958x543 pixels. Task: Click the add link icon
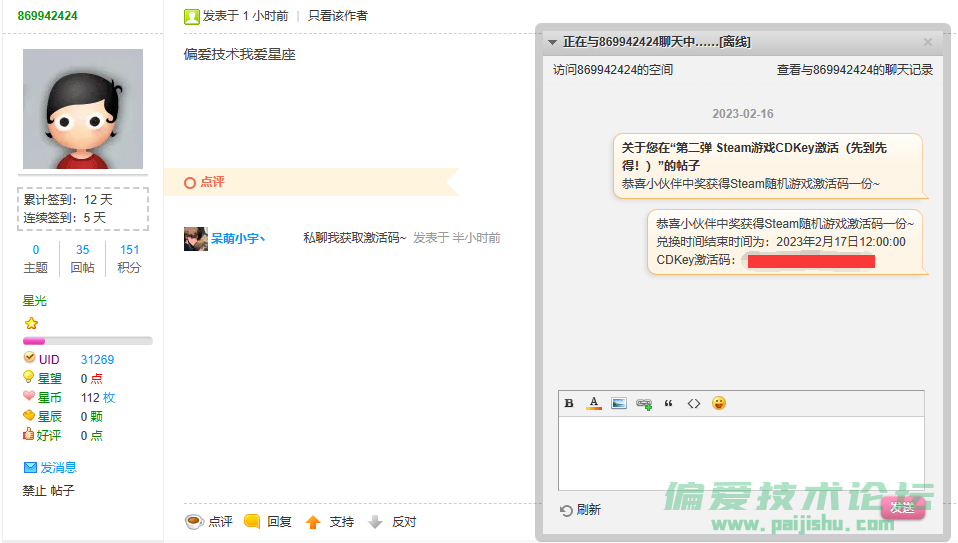click(644, 403)
